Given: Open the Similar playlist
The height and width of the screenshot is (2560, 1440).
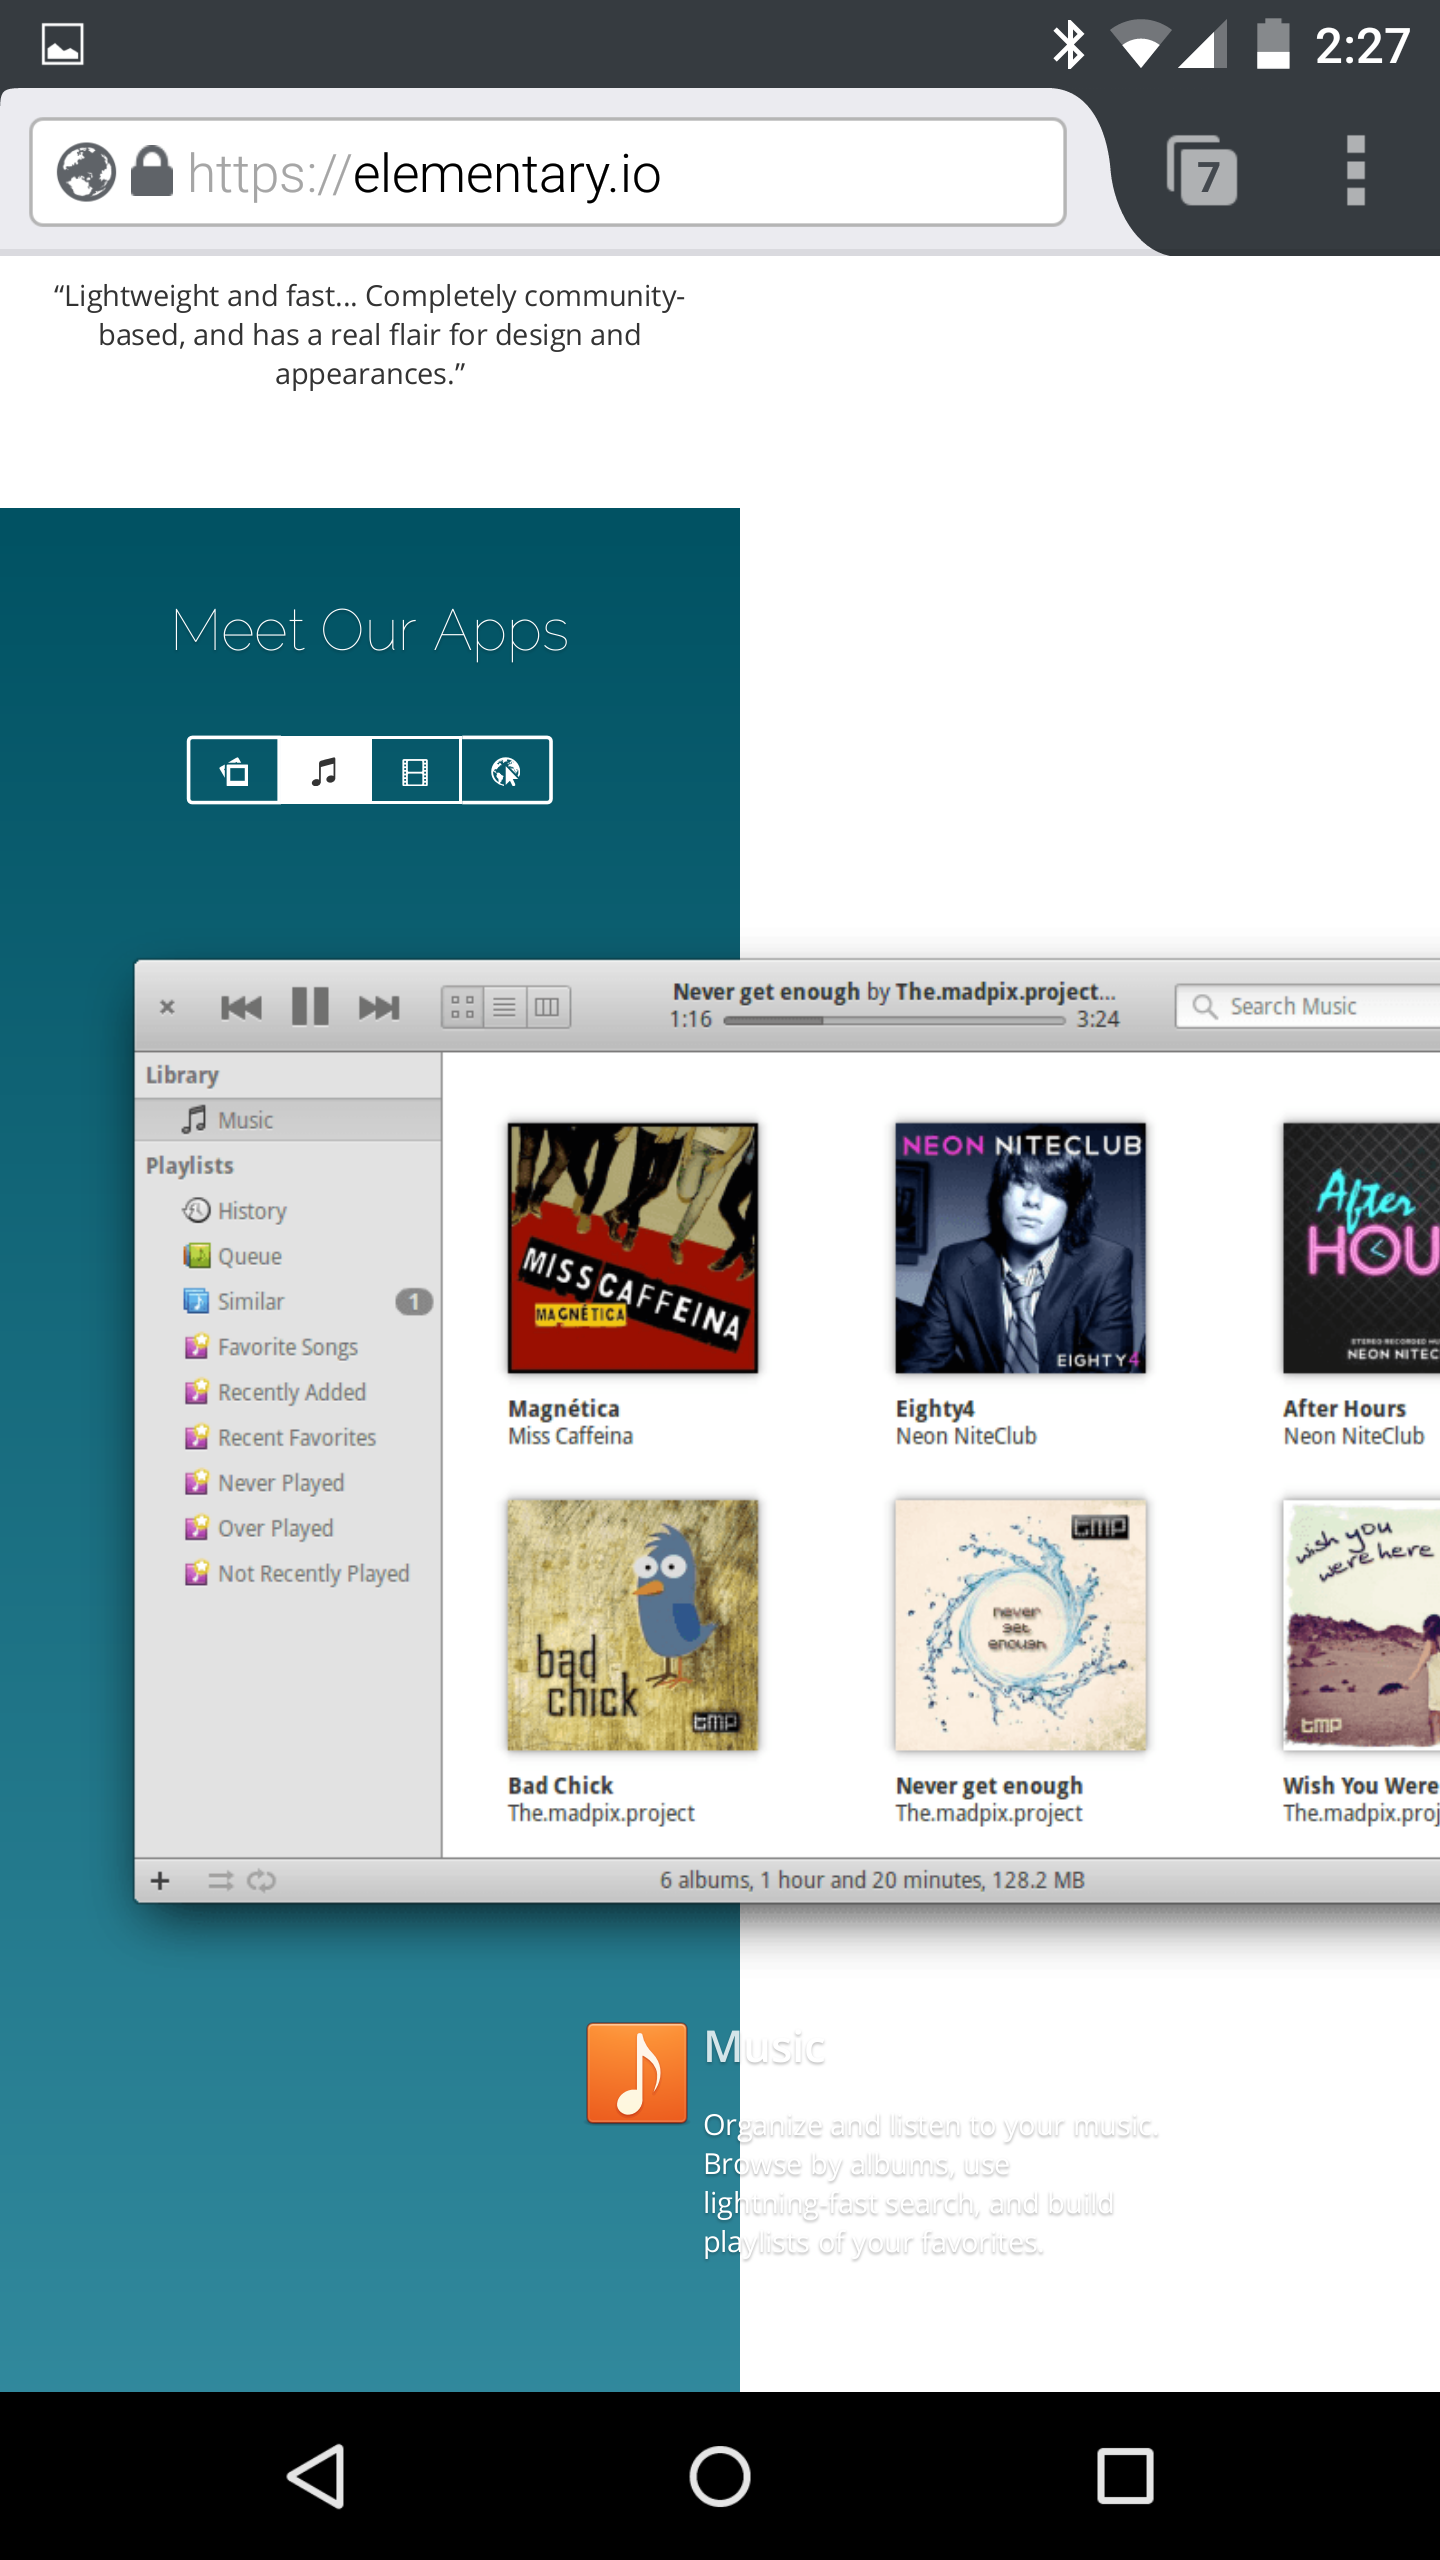Looking at the screenshot, I should [x=288, y=1301].
